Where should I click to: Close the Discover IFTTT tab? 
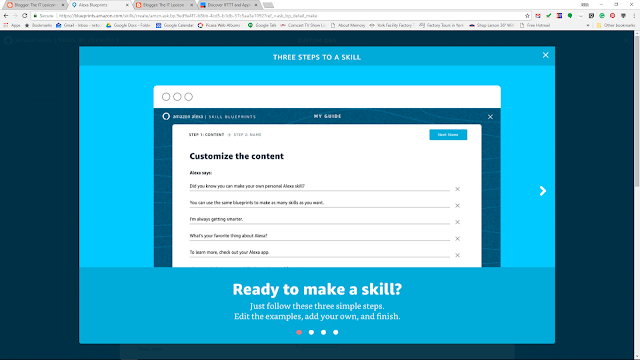pos(256,5)
